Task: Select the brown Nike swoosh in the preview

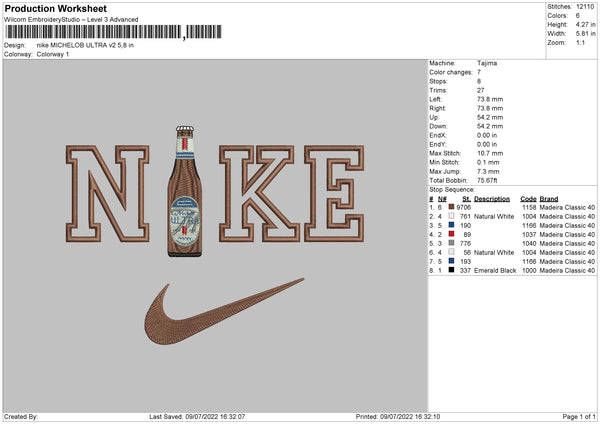Action: [x=224, y=312]
